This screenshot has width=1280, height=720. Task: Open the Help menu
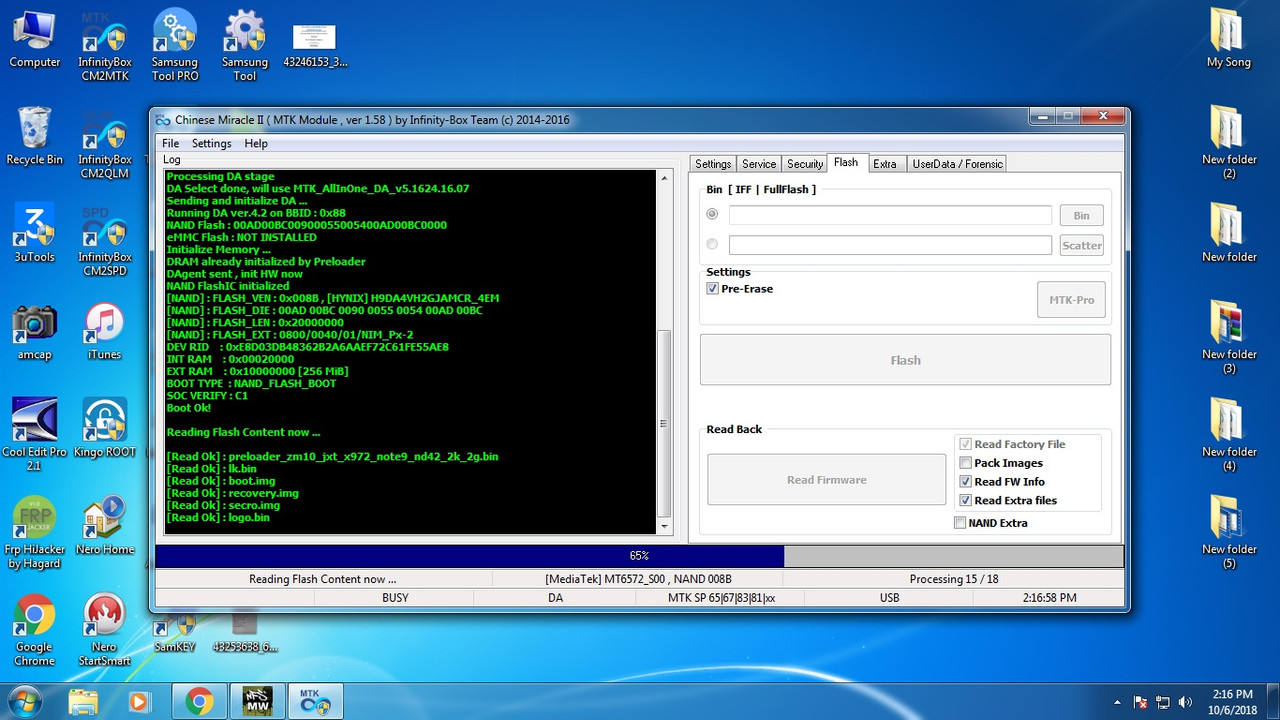pos(256,143)
